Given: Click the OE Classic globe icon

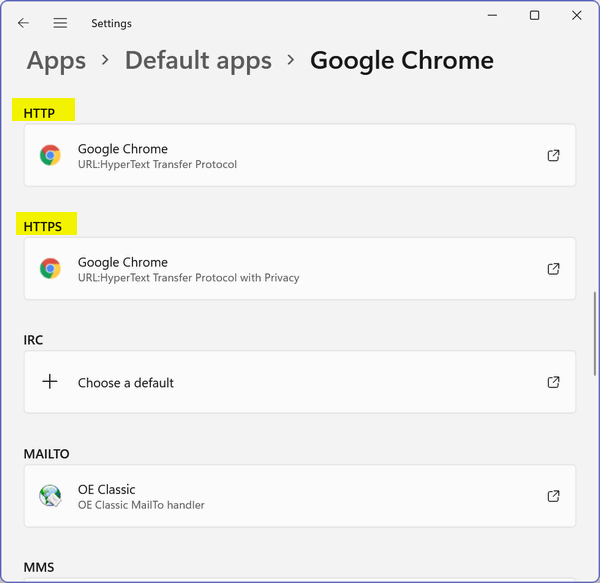Looking at the screenshot, I should point(50,495).
